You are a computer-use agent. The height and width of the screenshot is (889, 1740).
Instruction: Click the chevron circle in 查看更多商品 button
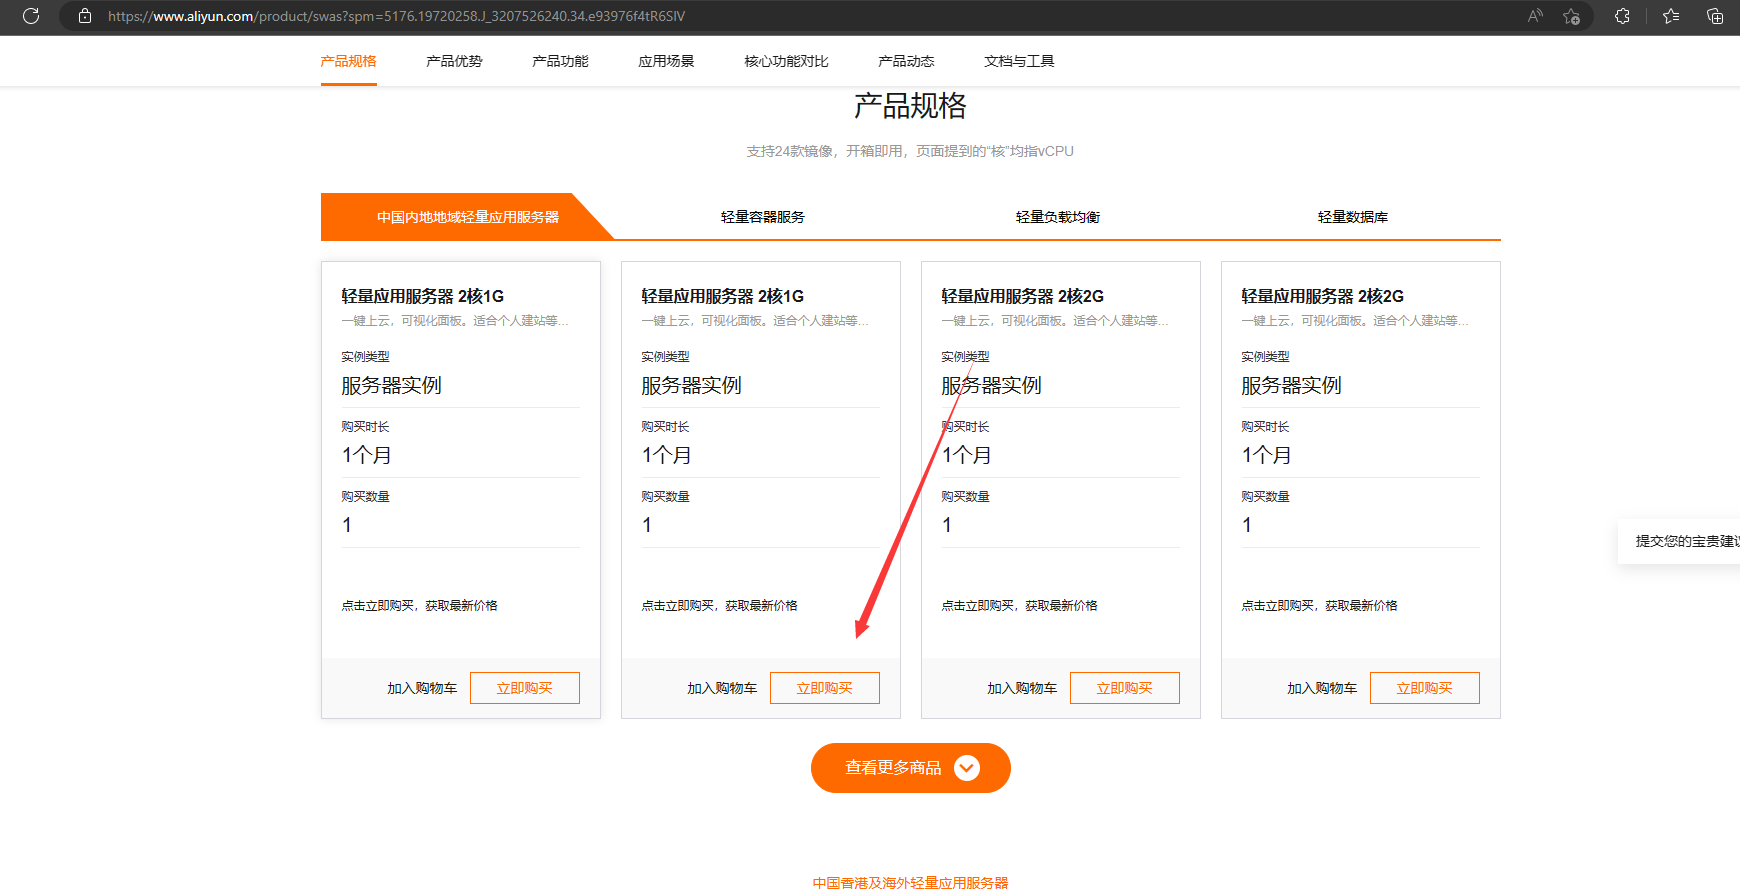[967, 768]
